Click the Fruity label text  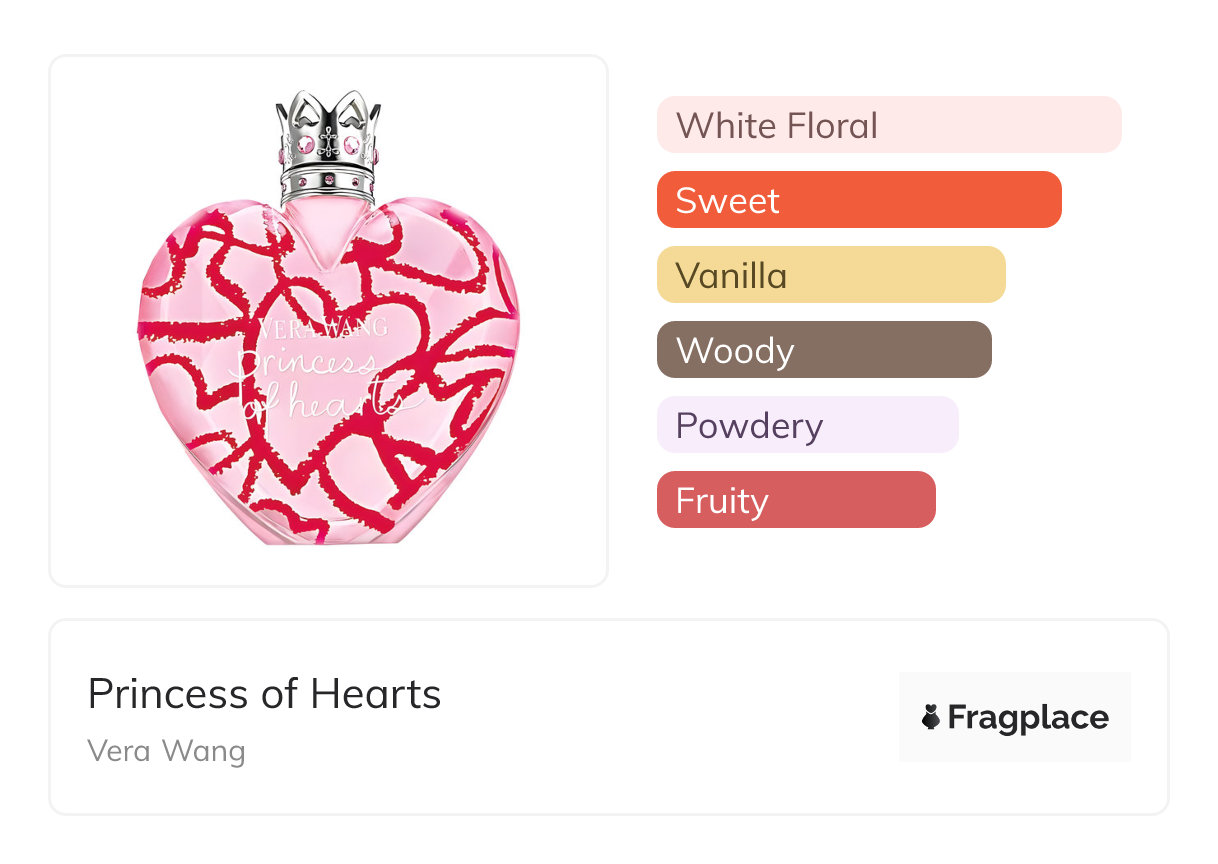point(722,501)
